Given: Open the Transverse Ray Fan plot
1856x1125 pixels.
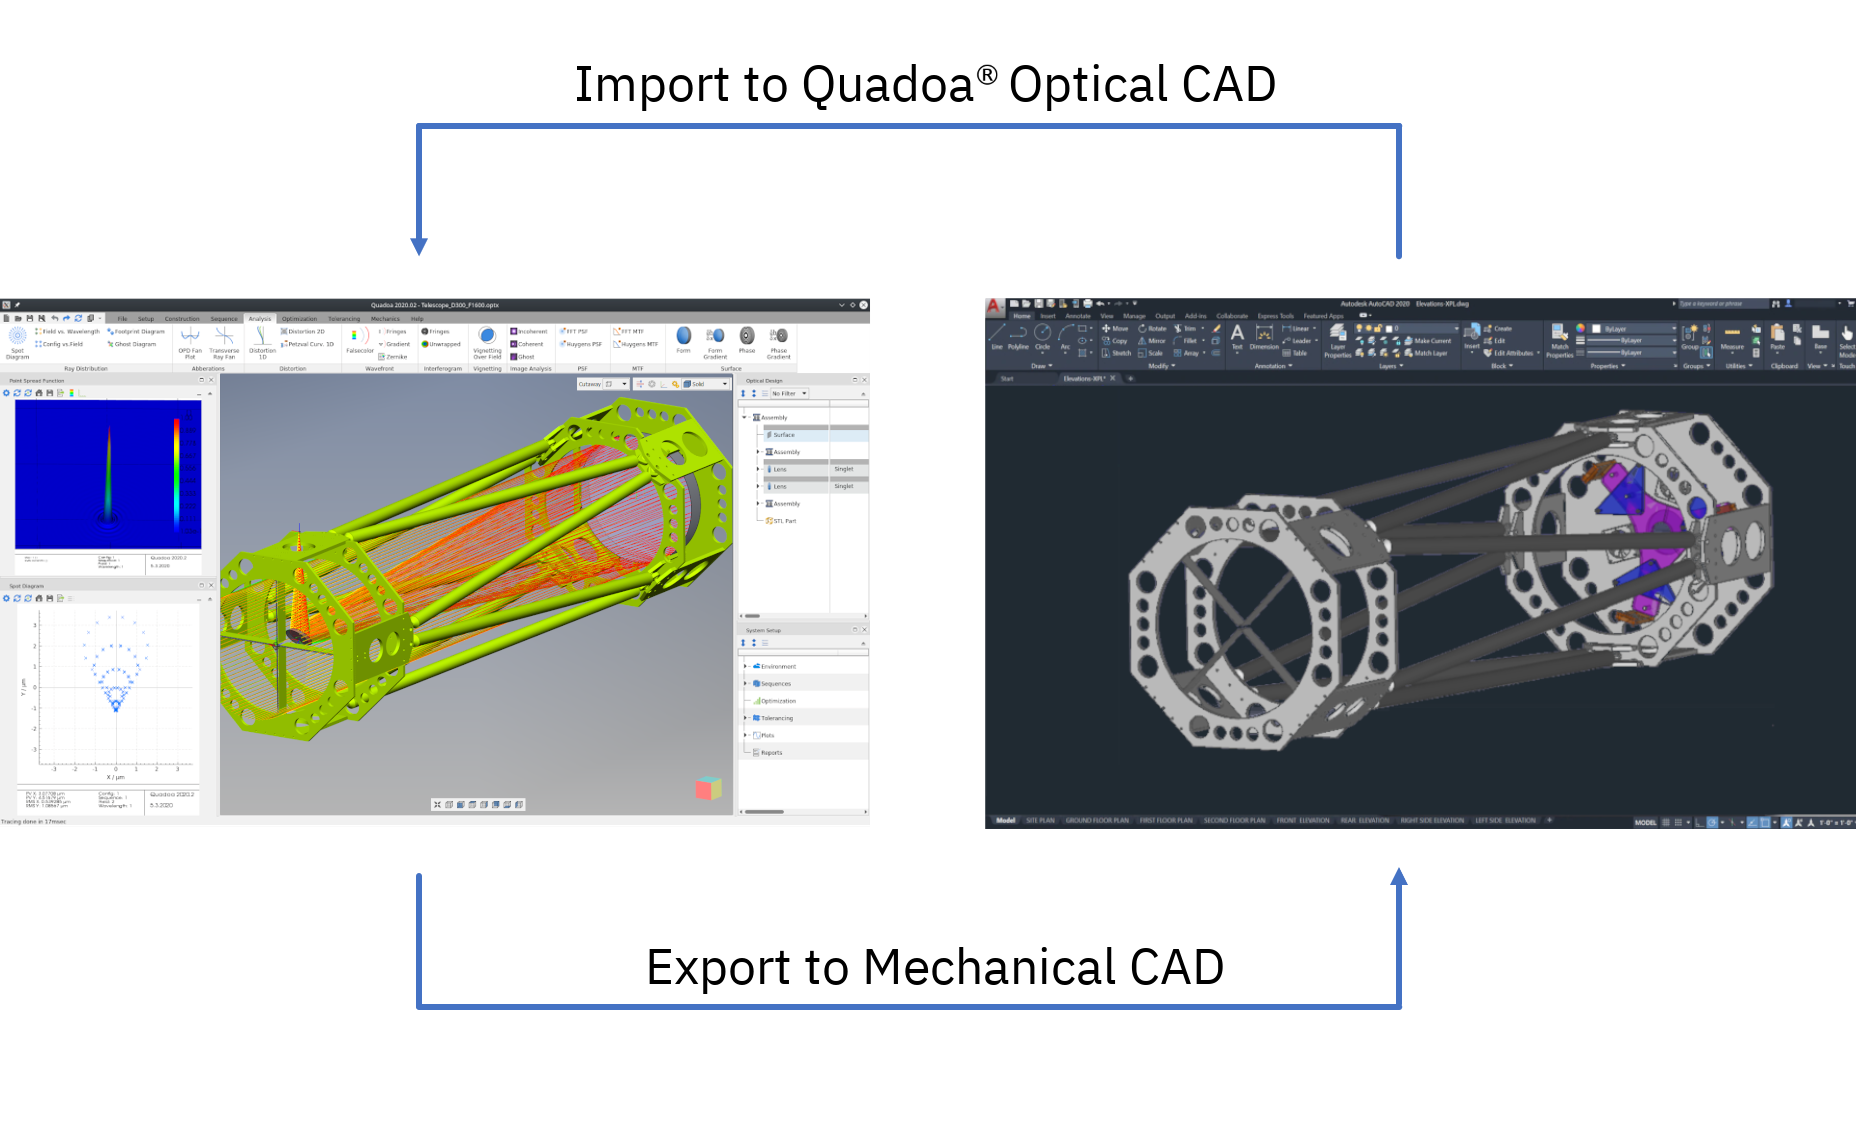Looking at the screenshot, I should [224, 342].
